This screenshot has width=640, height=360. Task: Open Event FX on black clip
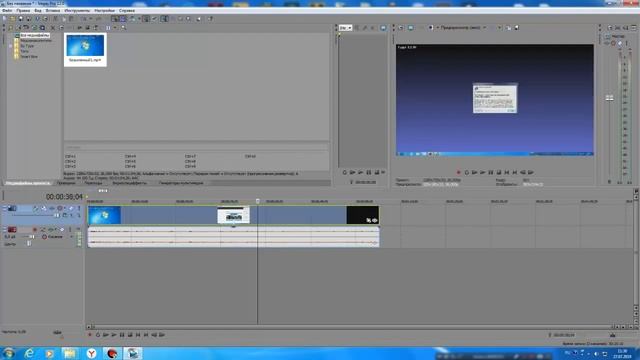[374, 220]
